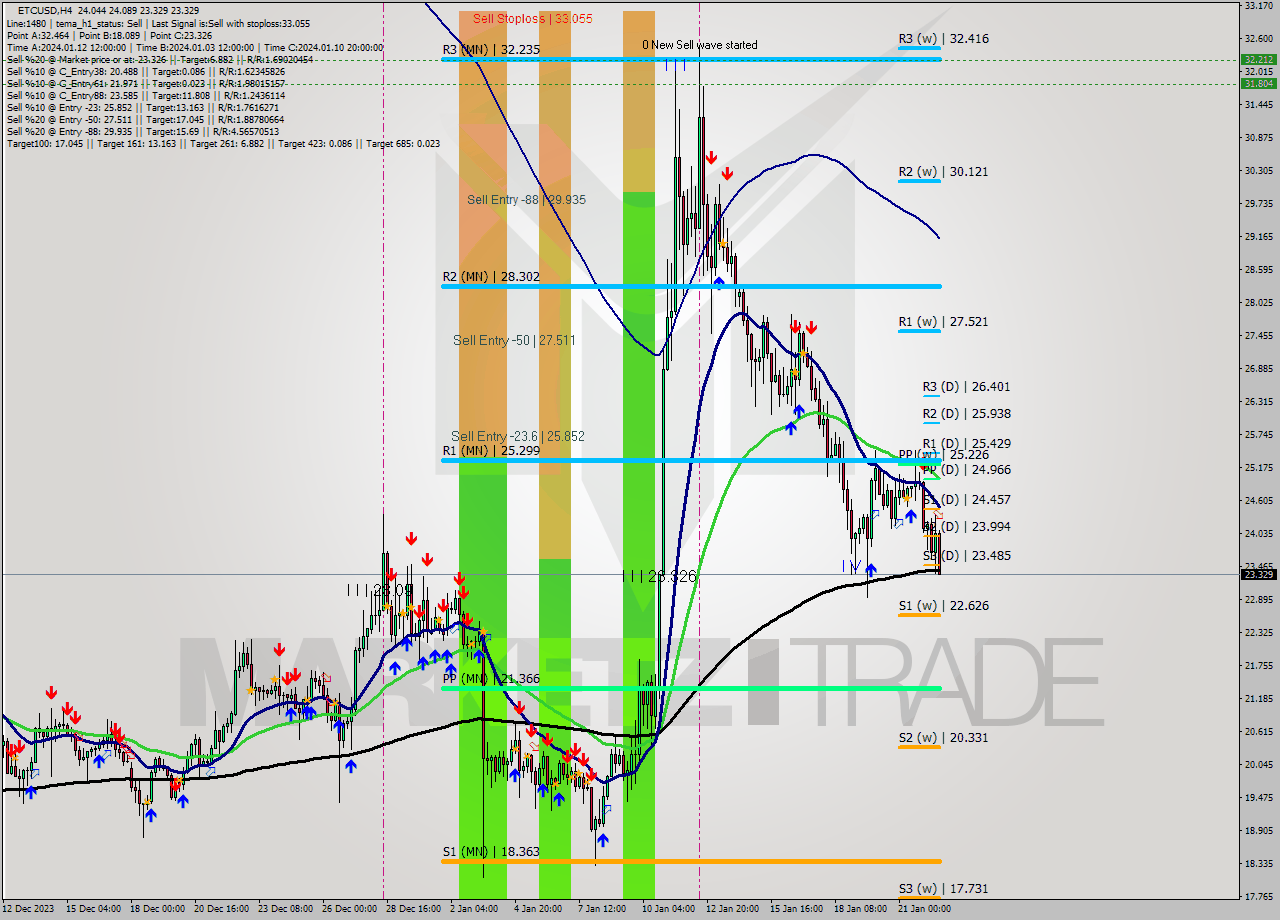Viewport: 1280px width, 920px height.
Task: Click the 'S3 (D) | 23.485' daily label
Action: 966,556
